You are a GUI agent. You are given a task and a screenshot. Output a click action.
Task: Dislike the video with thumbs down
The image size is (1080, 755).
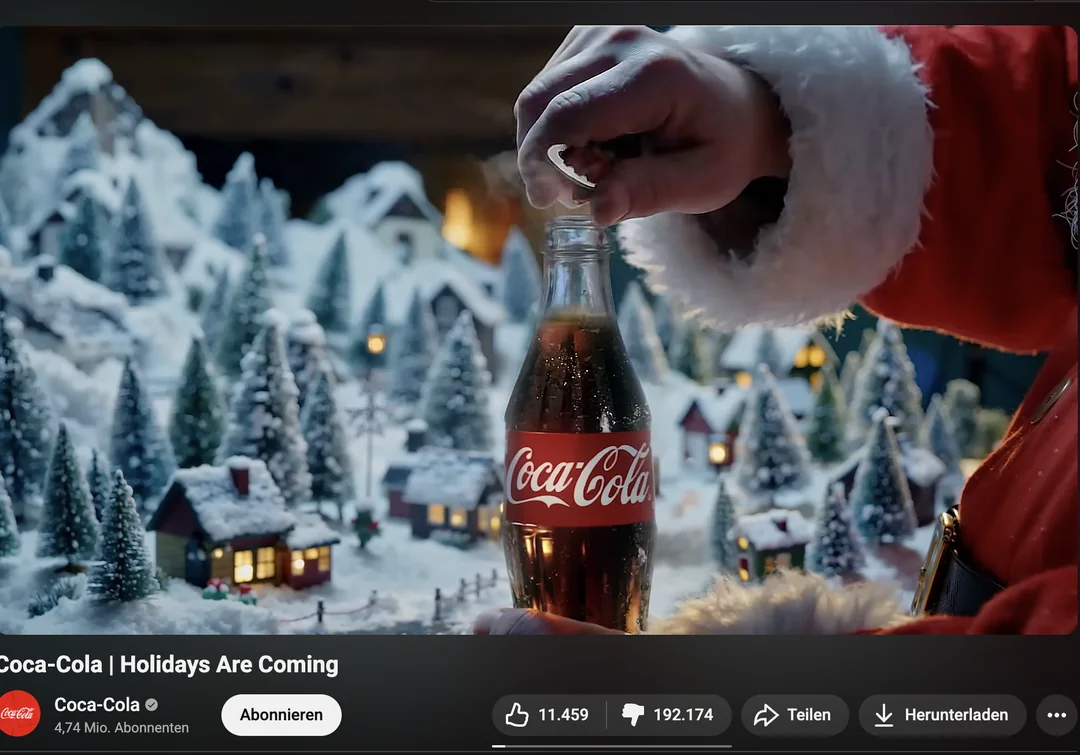pyautogui.click(x=669, y=715)
